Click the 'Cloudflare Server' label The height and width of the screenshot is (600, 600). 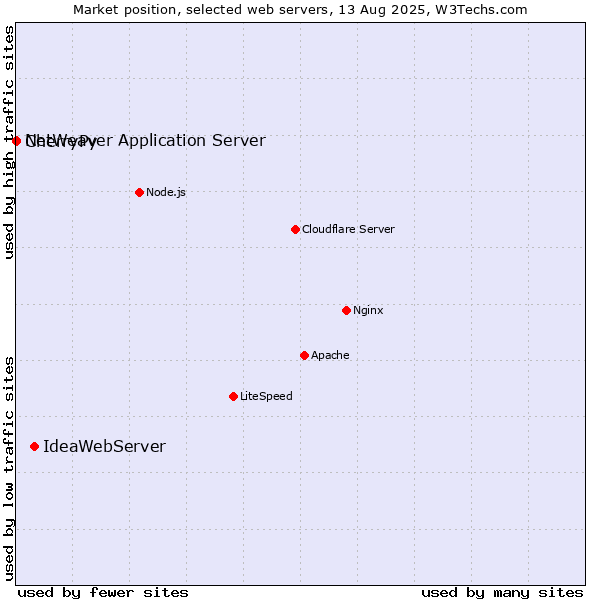pyautogui.click(x=348, y=229)
